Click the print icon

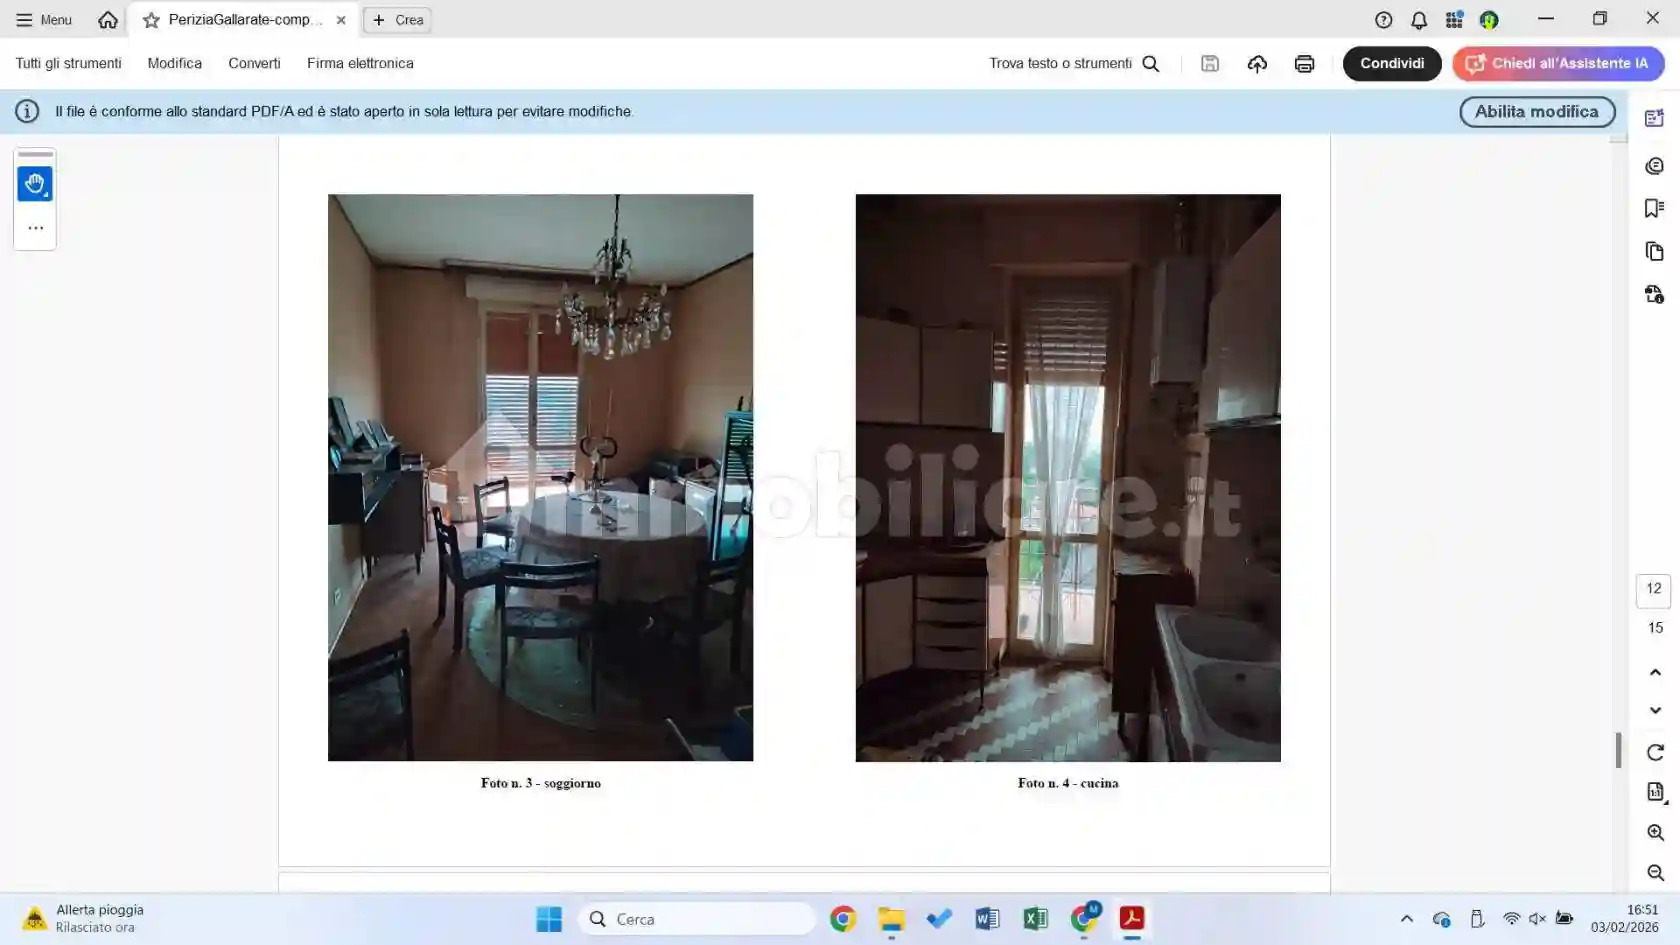click(x=1304, y=64)
